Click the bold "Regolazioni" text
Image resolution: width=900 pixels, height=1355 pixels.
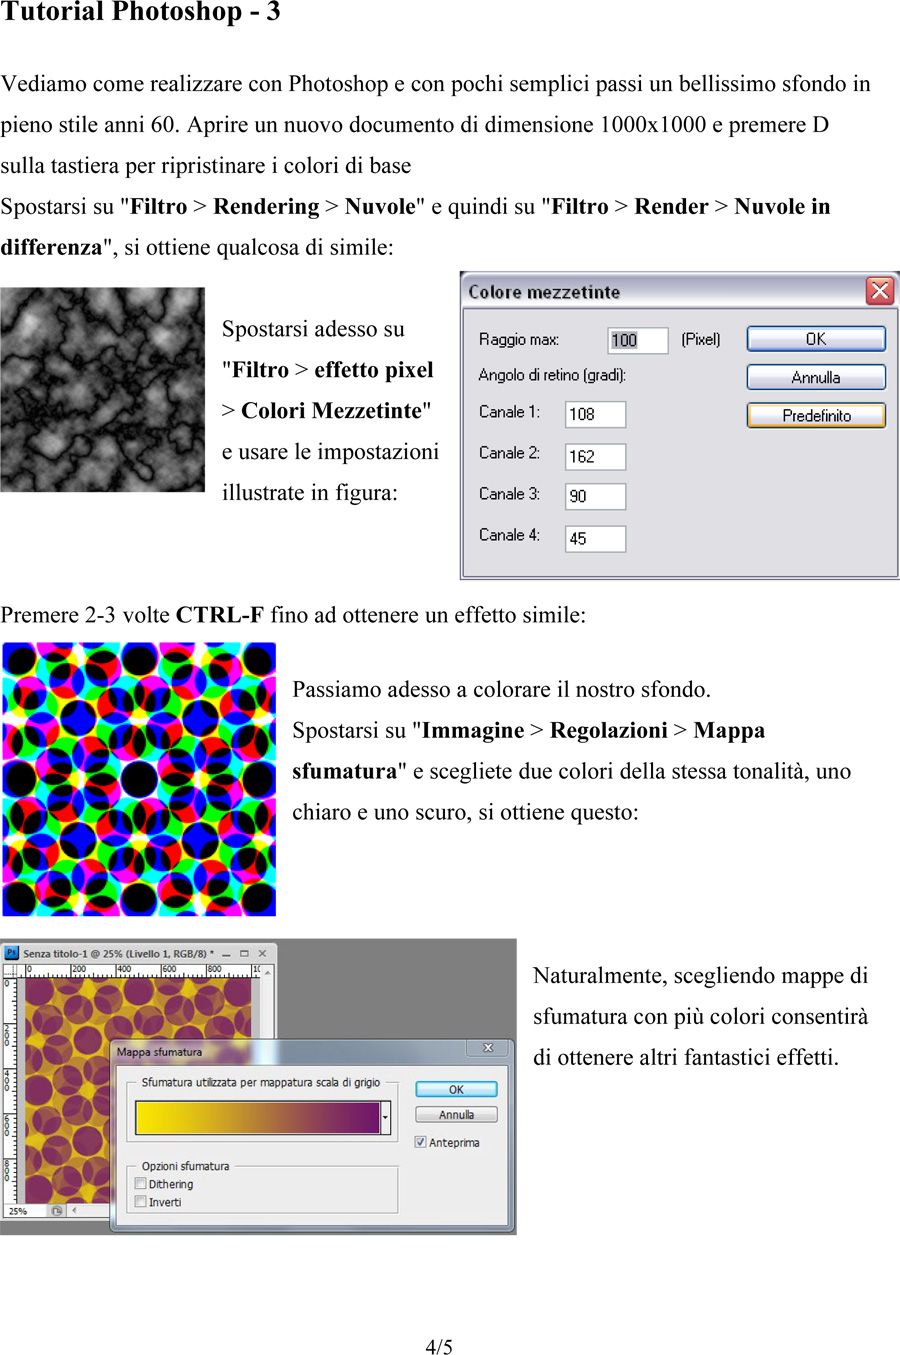coord(609,730)
